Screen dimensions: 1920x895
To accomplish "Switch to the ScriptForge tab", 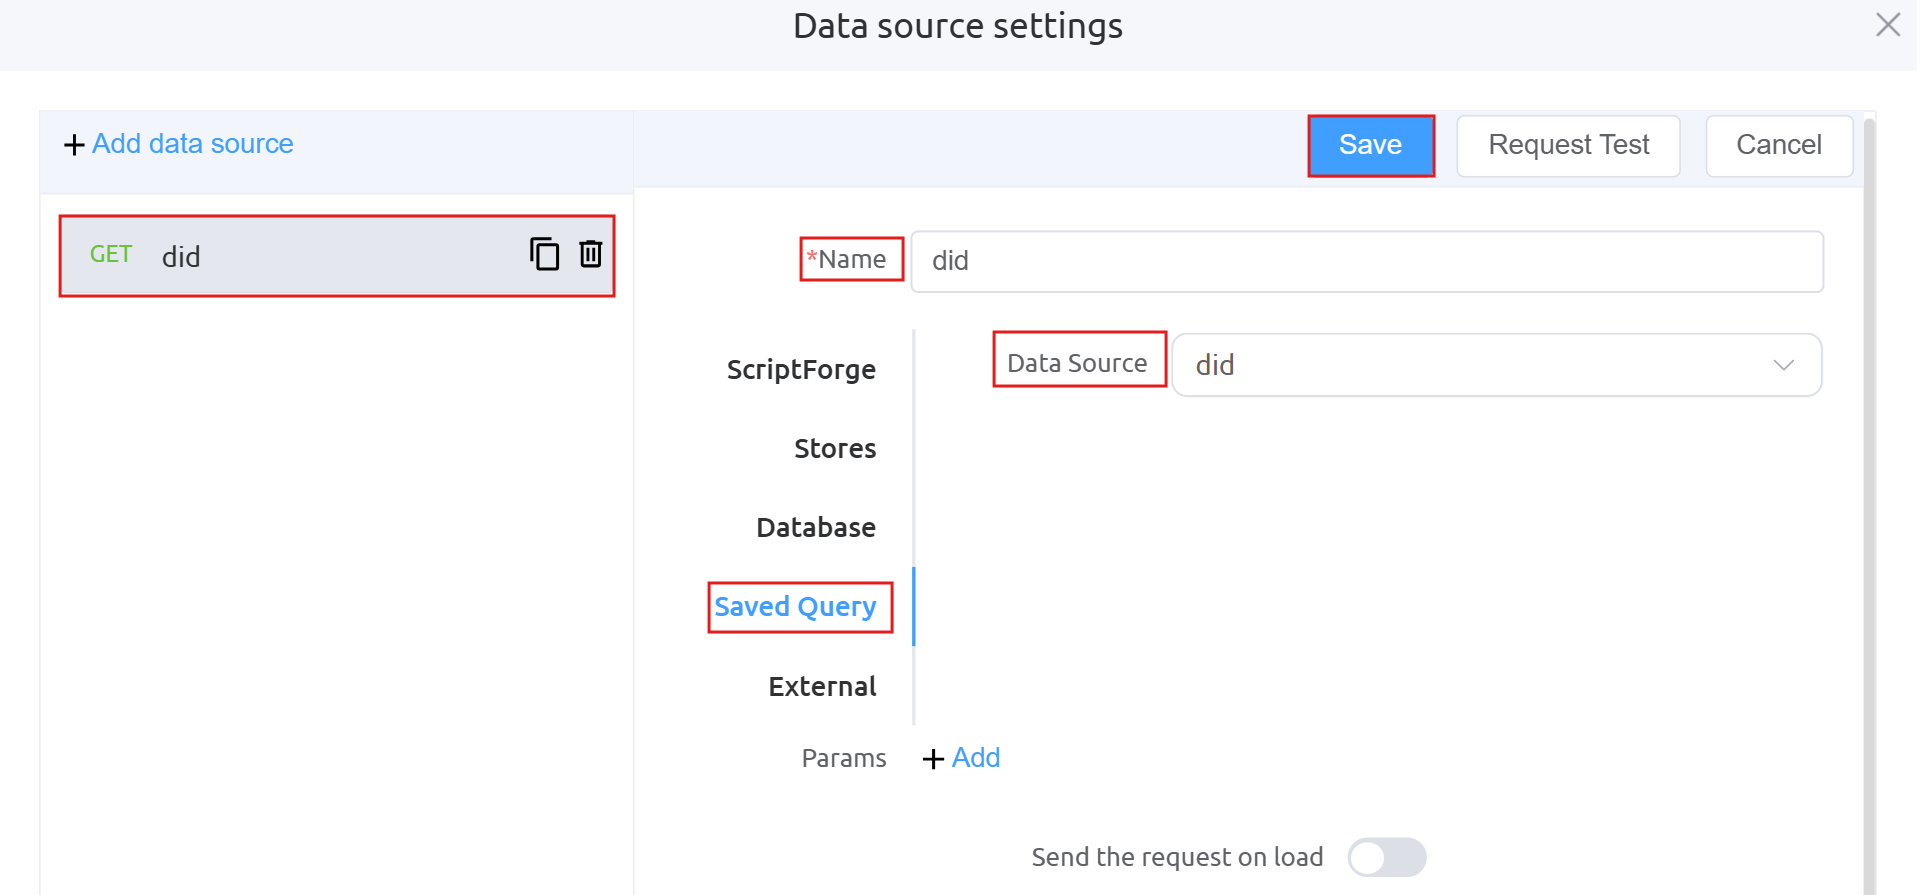I will (x=801, y=370).
